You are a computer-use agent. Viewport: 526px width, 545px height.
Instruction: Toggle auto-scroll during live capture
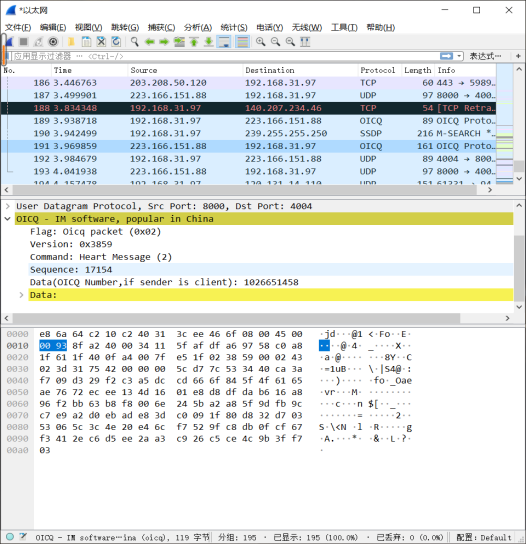pos(224,42)
